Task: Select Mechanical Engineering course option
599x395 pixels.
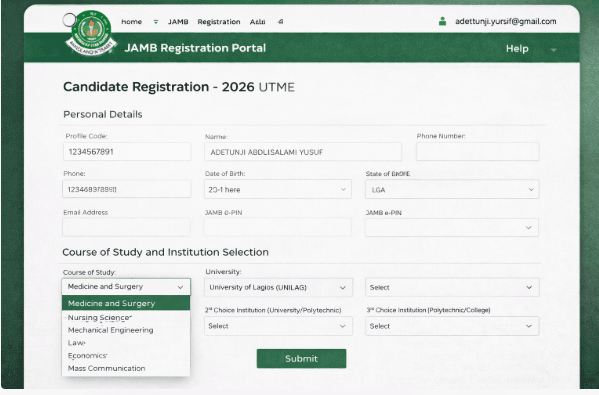Action: [x=126, y=330]
